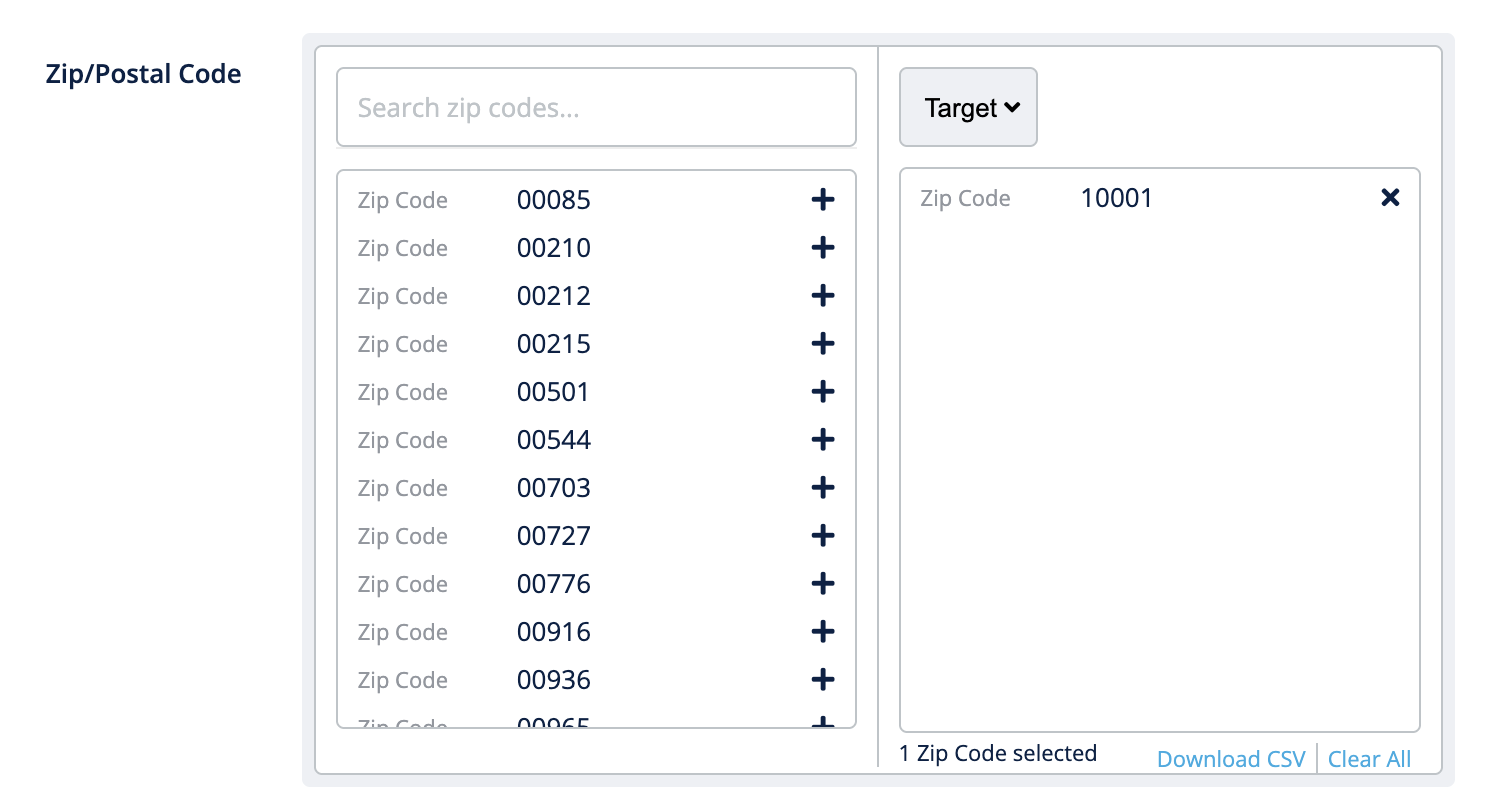Add zip code 00085 with plus icon
Screen dimensions: 1502x812
tap(822, 200)
